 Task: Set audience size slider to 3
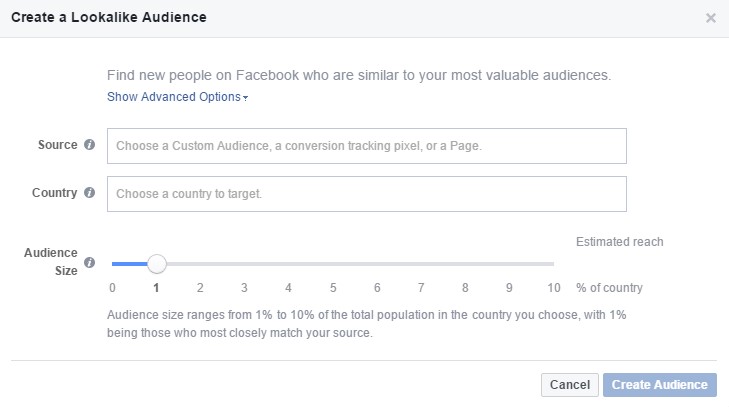[244, 264]
